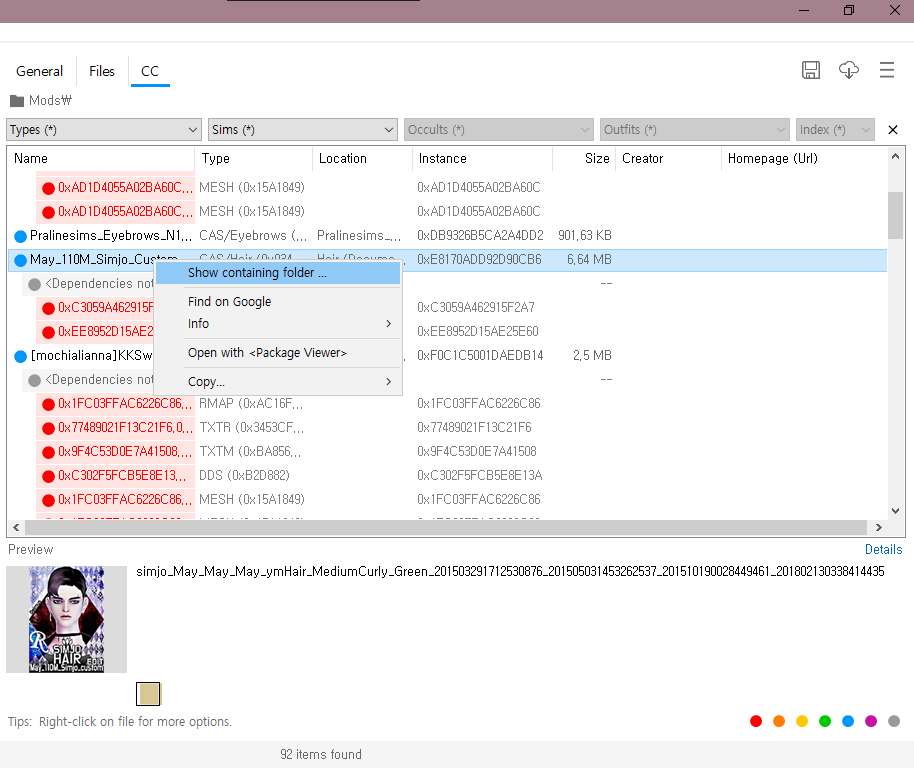Click red dot beside 0xEE8952D15AE2 row

(48, 332)
